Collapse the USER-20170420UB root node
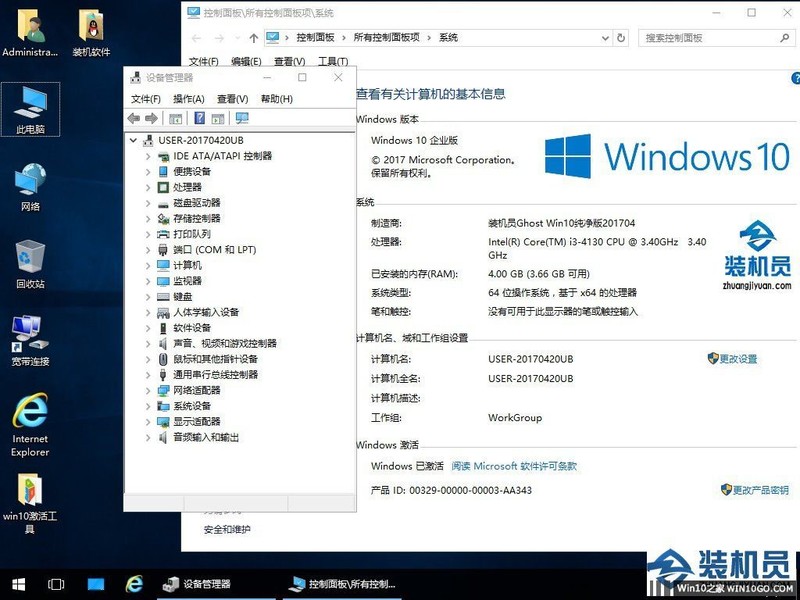This screenshot has height=600, width=800. coord(133,140)
